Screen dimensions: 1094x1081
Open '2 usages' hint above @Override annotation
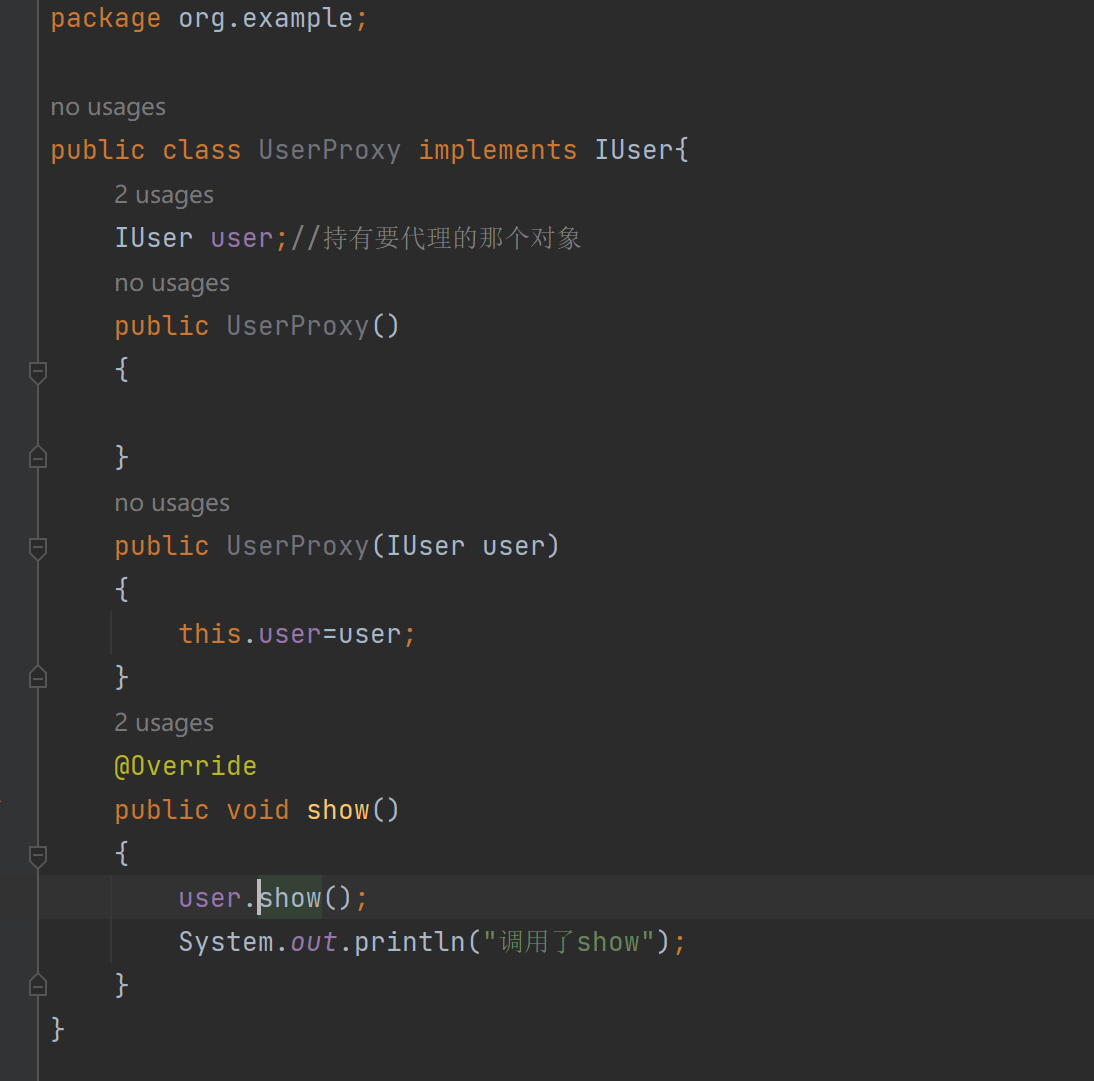click(164, 723)
